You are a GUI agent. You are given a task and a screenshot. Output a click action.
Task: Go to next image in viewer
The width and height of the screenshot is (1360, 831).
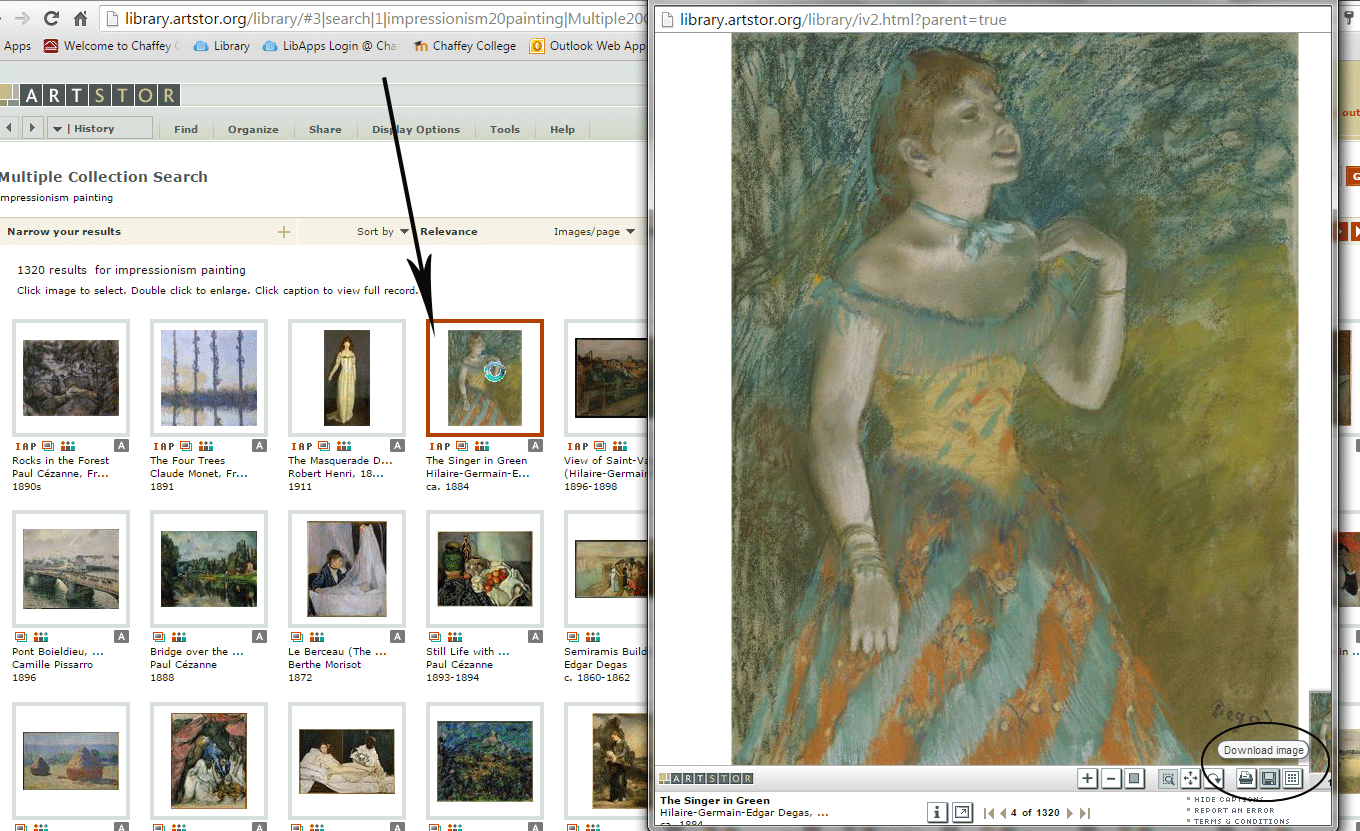pos(1069,813)
